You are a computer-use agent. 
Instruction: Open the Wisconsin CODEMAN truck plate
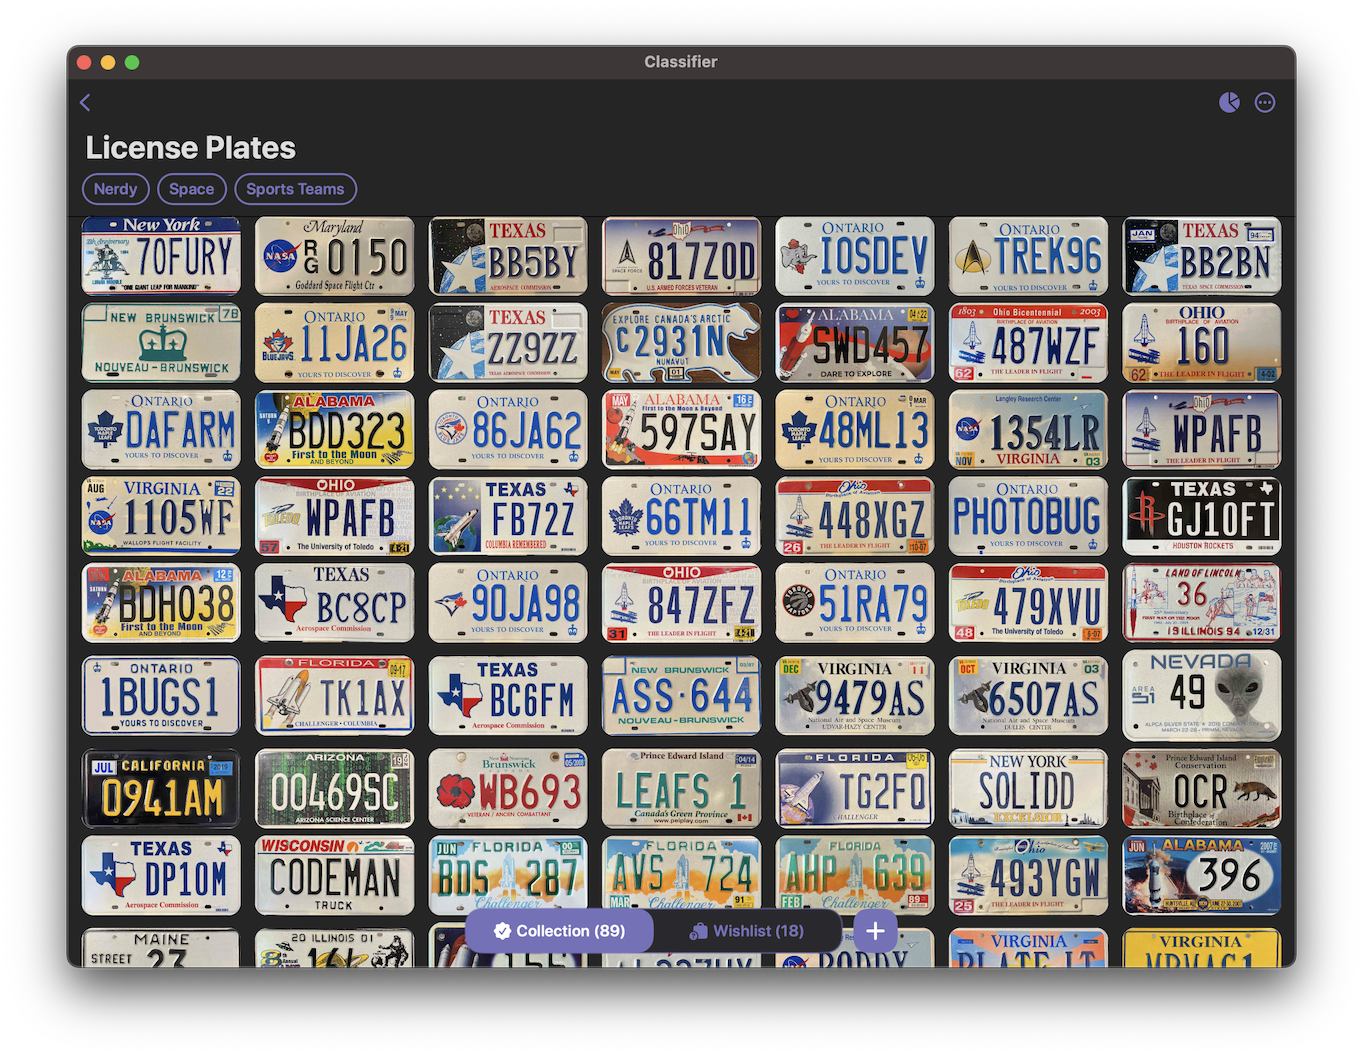click(334, 876)
